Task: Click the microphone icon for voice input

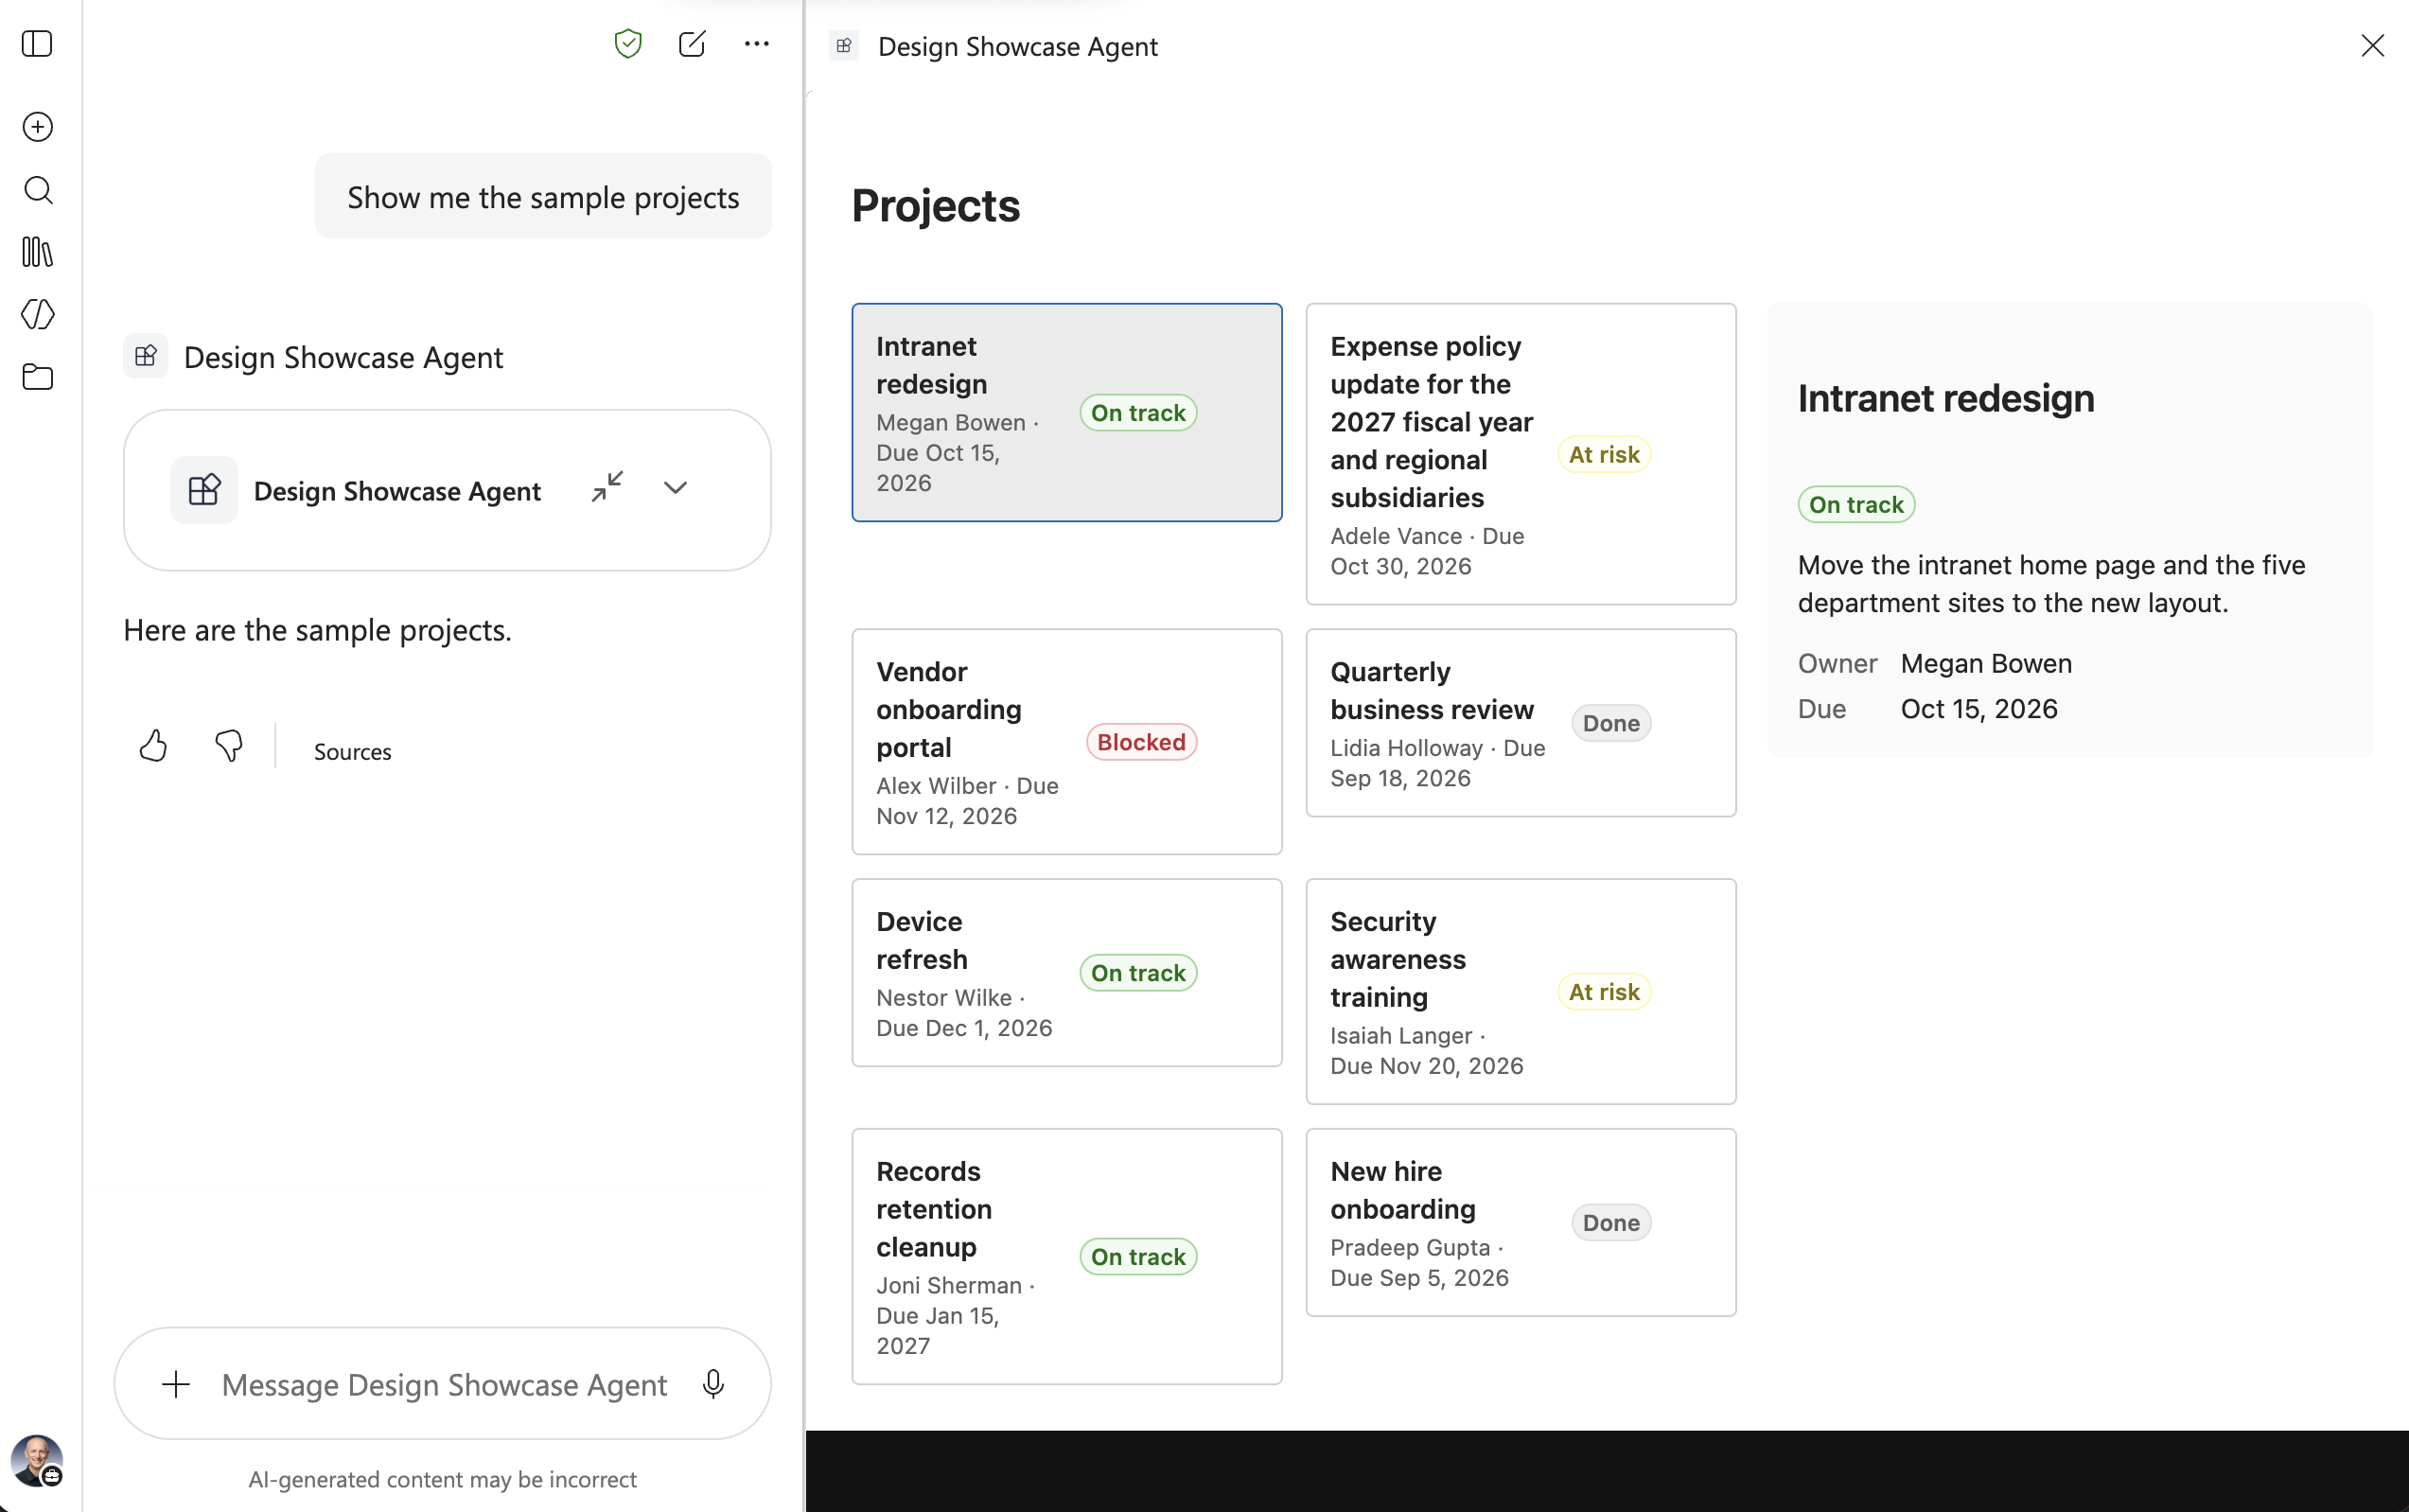Action: [x=713, y=1384]
